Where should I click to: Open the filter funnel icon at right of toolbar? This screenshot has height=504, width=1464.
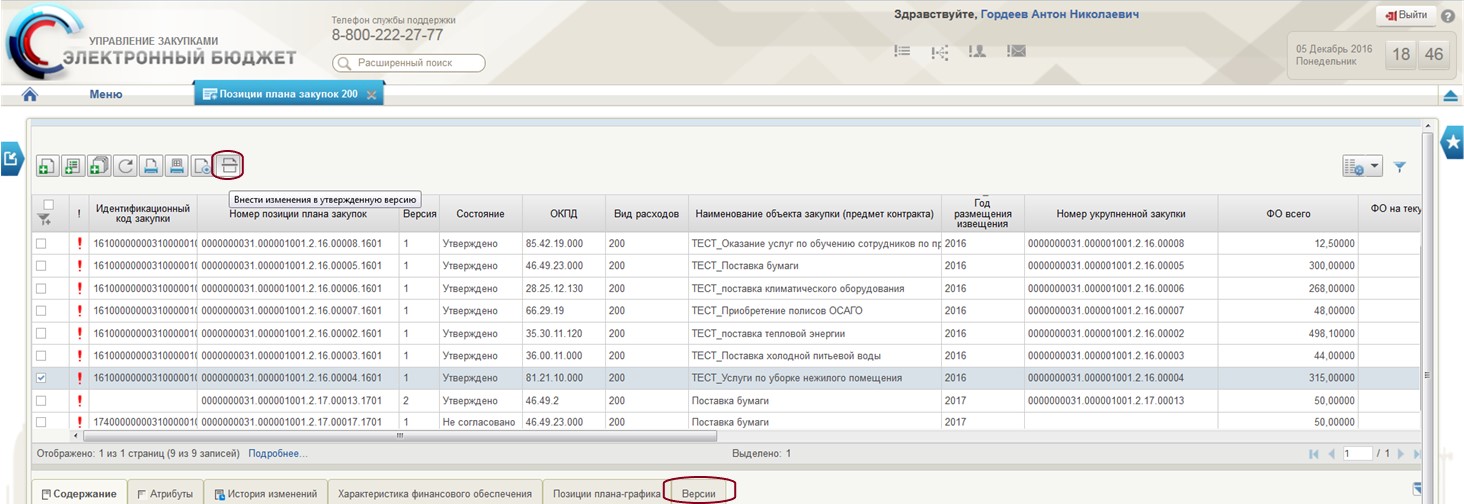click(x=1400, y=168)
